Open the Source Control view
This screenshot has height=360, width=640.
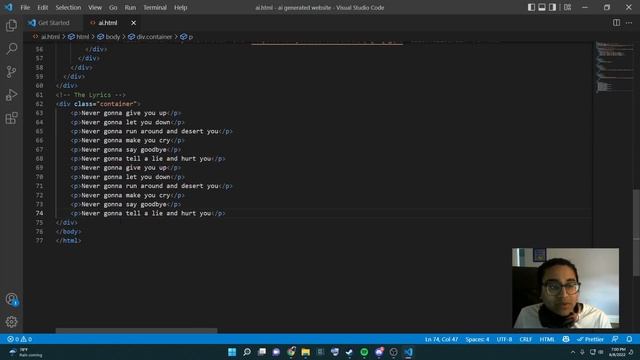click(11, 72)
